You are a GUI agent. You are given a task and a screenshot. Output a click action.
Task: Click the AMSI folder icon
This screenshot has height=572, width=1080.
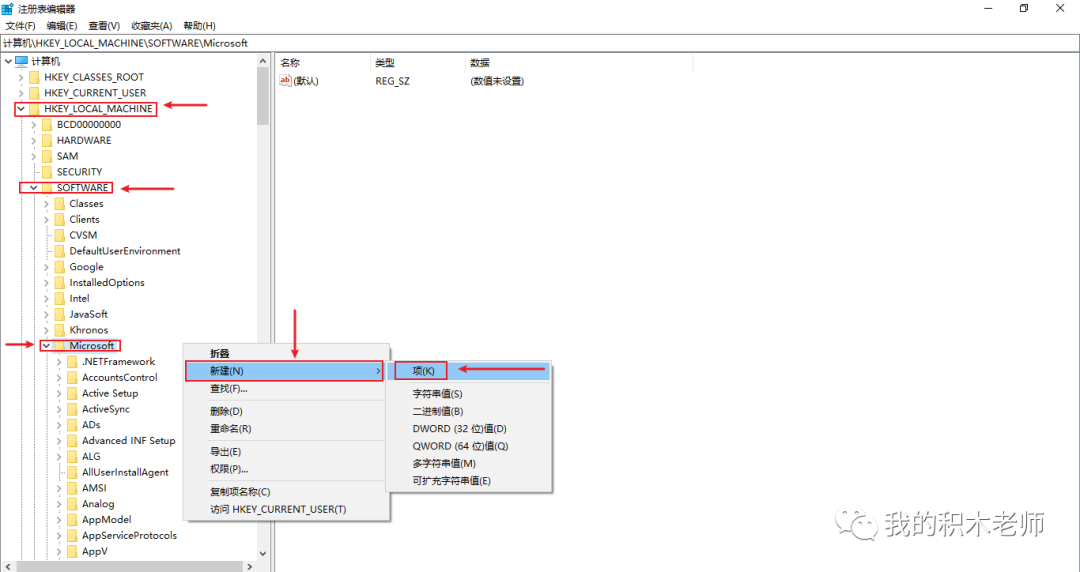point(72,489)
